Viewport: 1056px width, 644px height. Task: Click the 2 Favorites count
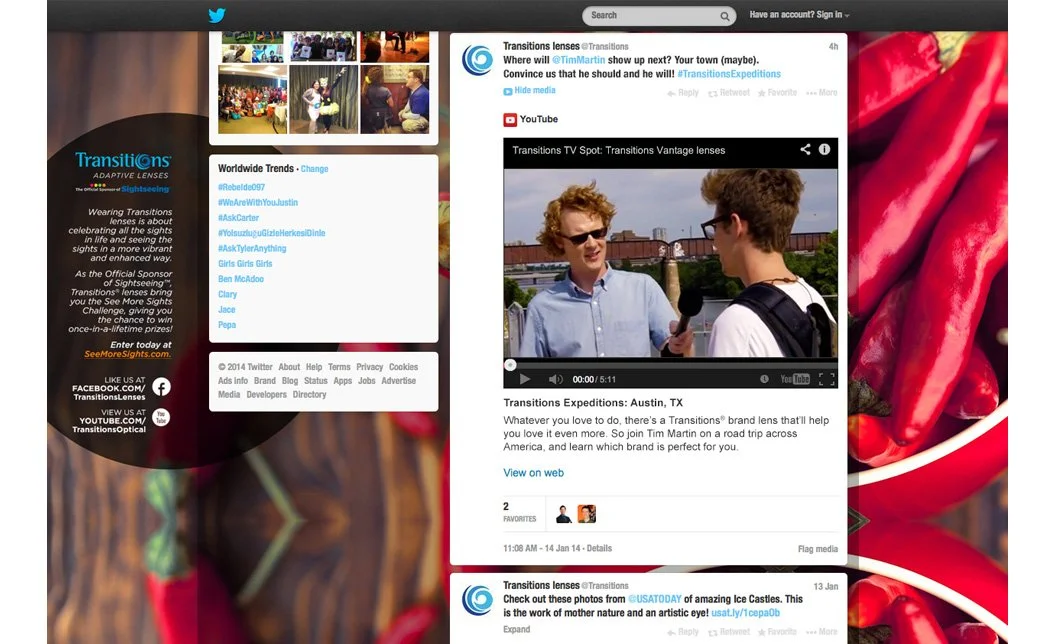pos(519,512)
